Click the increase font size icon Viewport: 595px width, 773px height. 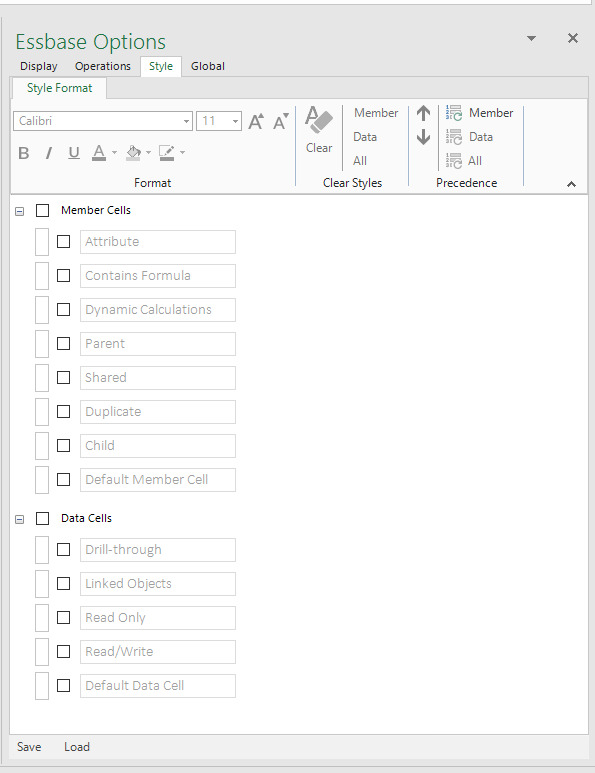(256, 121)
